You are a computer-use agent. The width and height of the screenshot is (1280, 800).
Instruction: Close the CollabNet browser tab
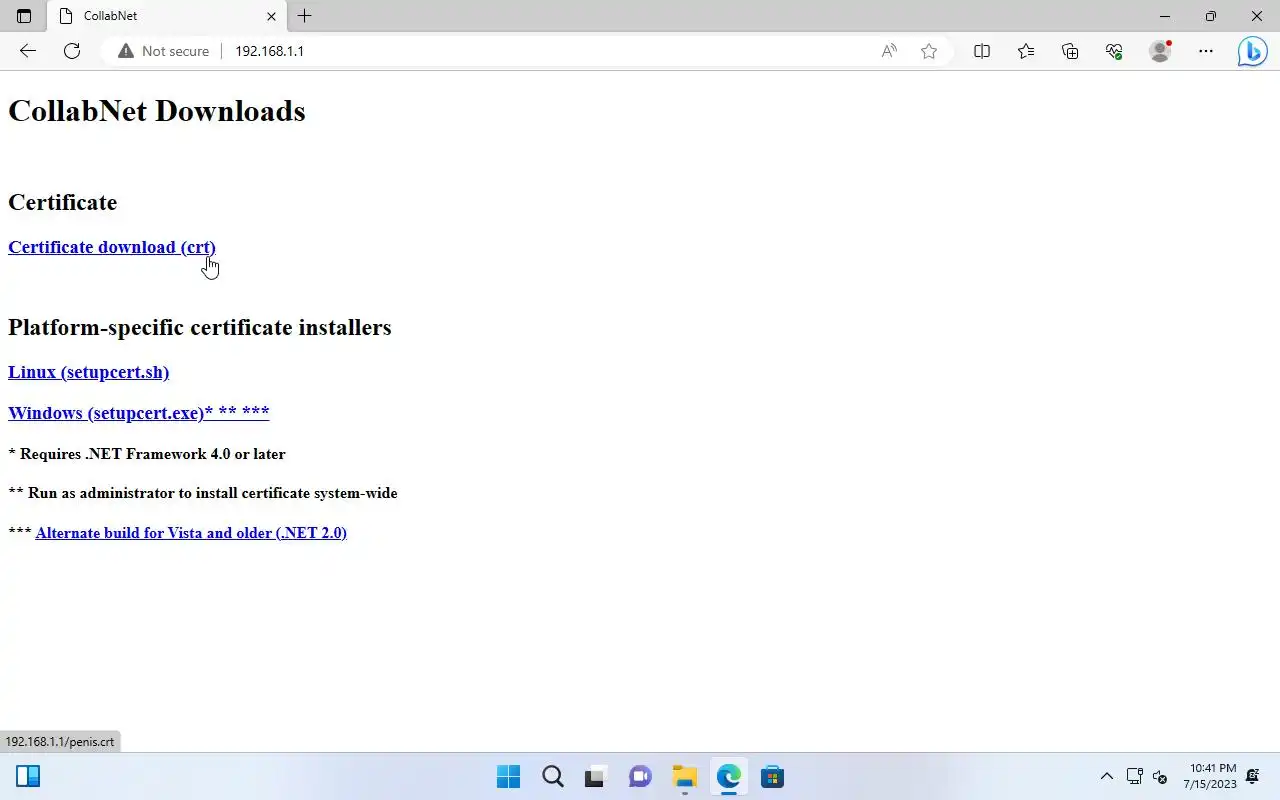click(271, 16)
